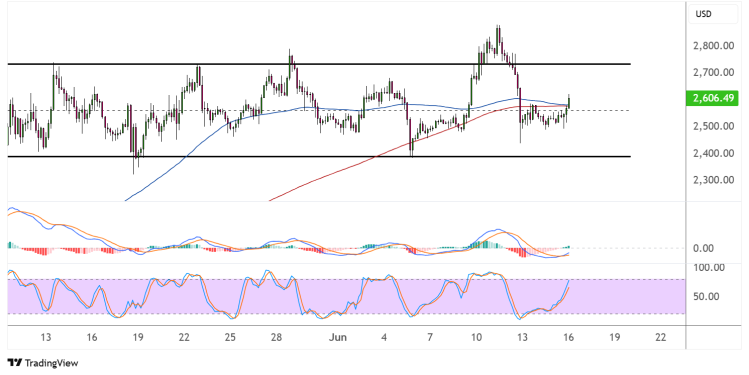The height and width of the screenshot is (375, 749).
Task: Click the stochastic 50.00 axis label
Action: [706, 297]
